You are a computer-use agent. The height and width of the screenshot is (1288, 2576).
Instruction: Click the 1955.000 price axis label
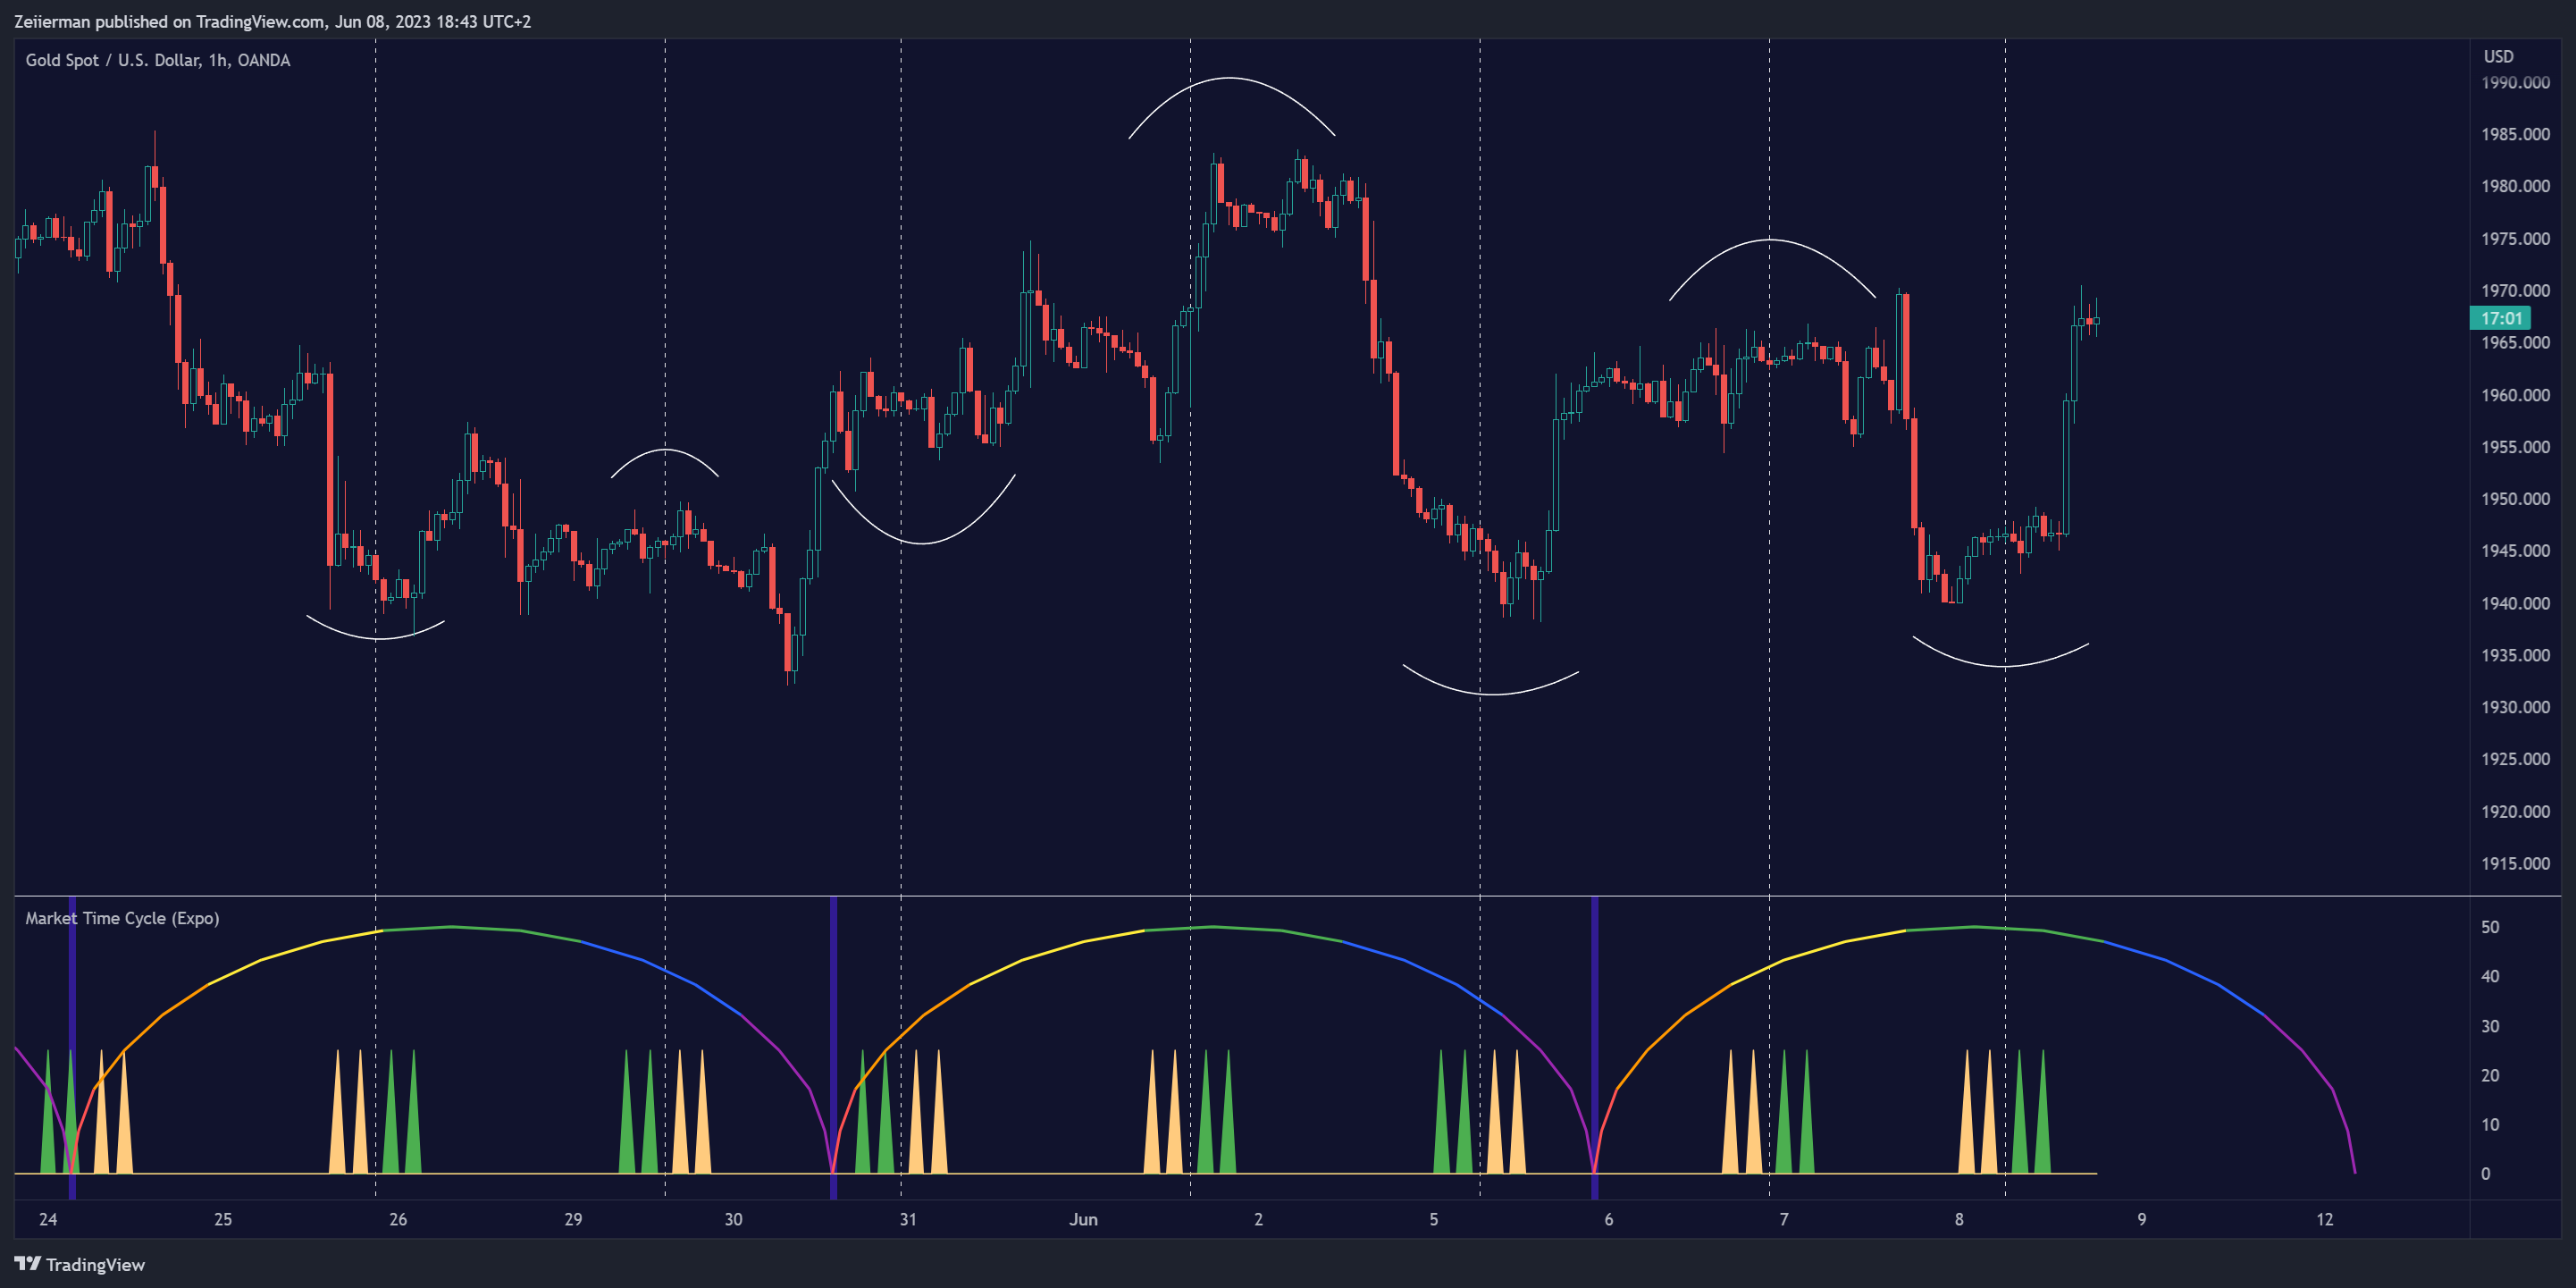pos(2515,447)
